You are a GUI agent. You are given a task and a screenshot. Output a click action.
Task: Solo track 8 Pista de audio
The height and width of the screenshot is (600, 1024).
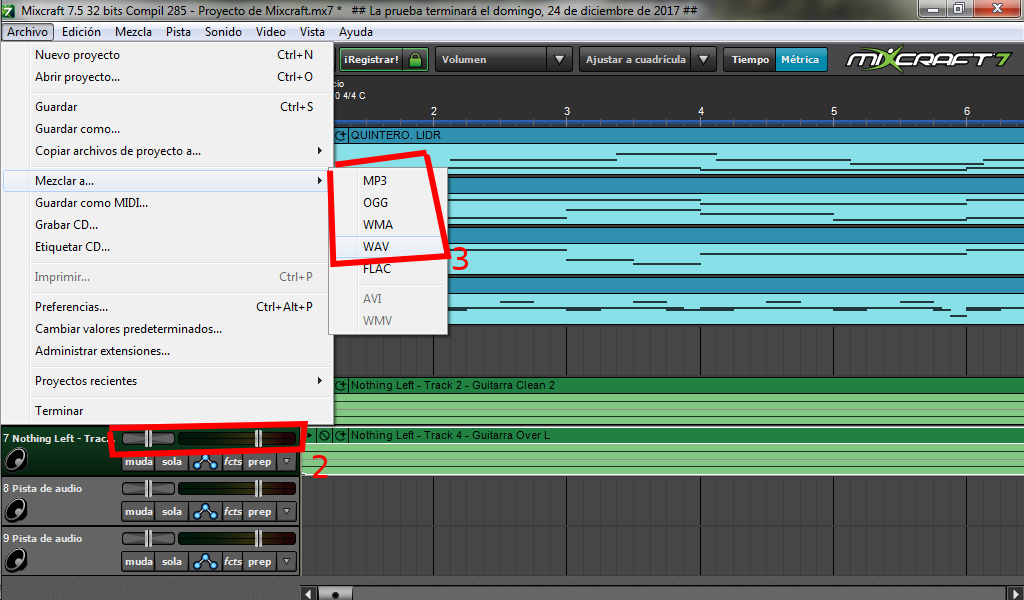coord(172,512)
